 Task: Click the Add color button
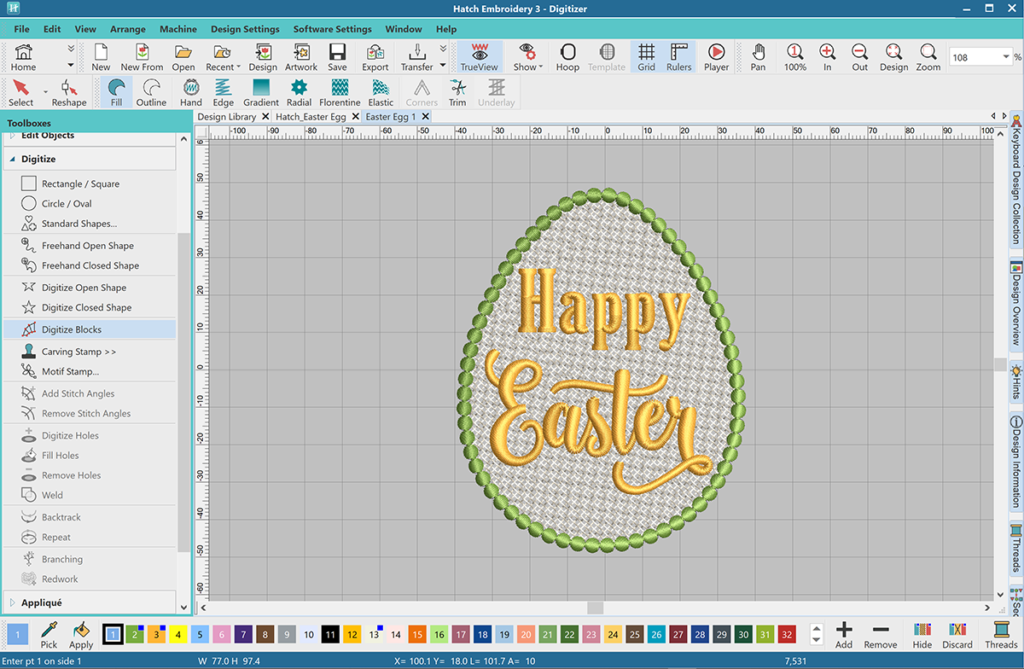click(843, 634)
